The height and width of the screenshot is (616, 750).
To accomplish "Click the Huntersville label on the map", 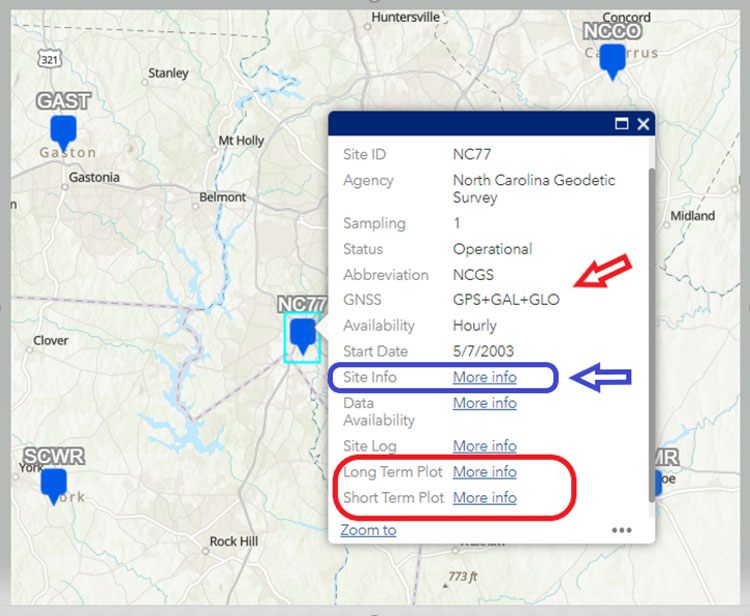I will tap(405, 18).
